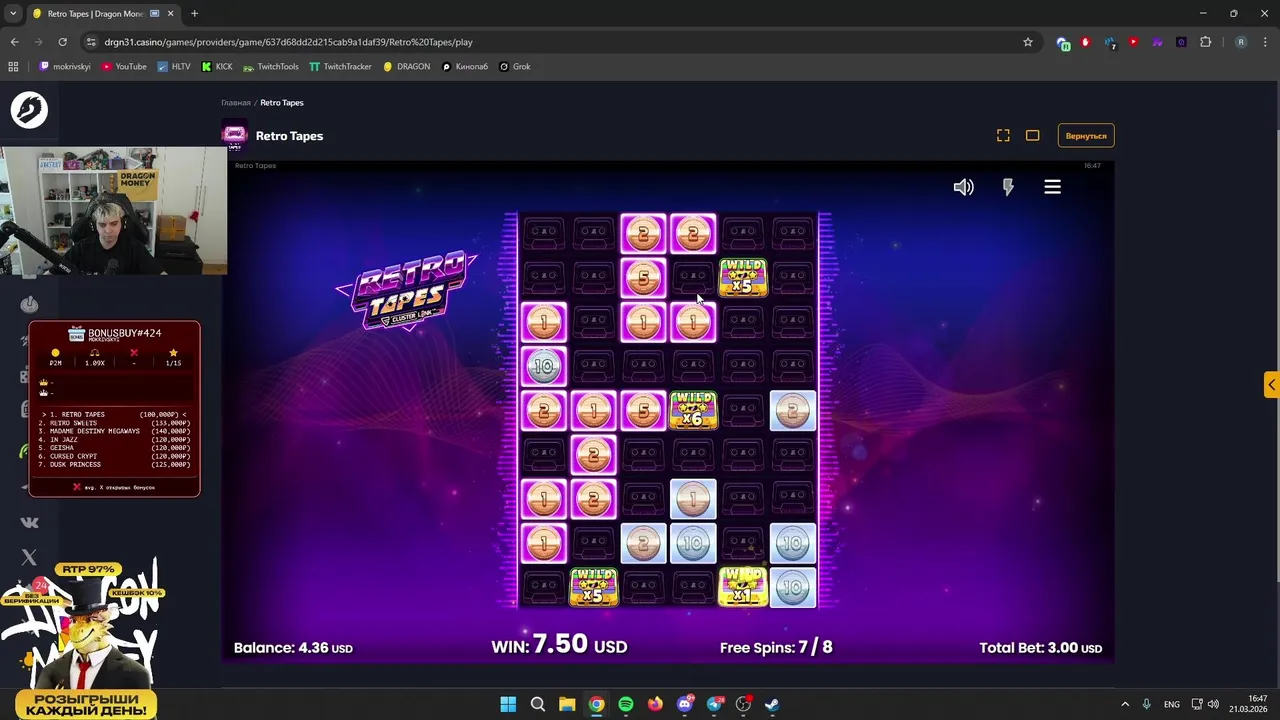Open Discord from the taskbar
The width and height of the screenshot is (1280, 720).
(x=685, y=704)
